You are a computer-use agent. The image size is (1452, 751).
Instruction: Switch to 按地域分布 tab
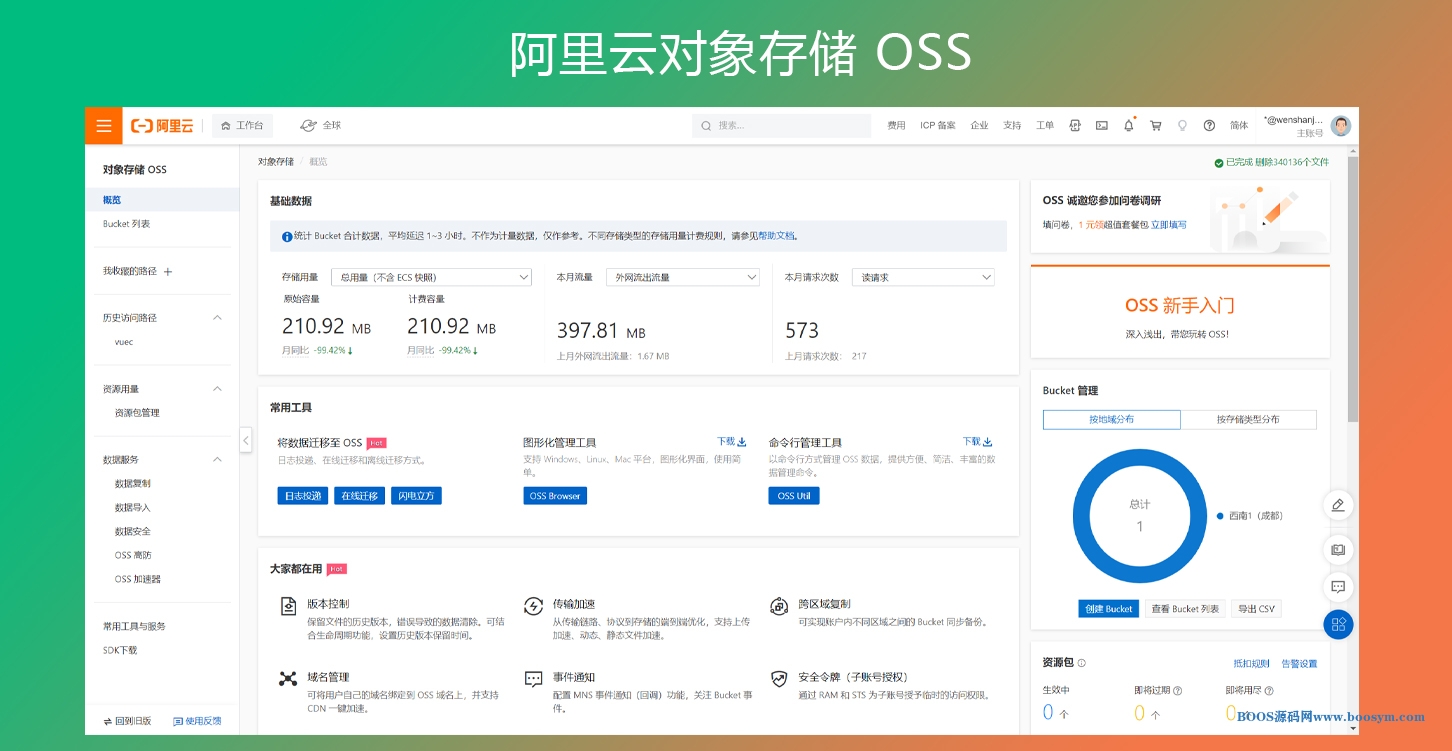[x=1112, y=420]
